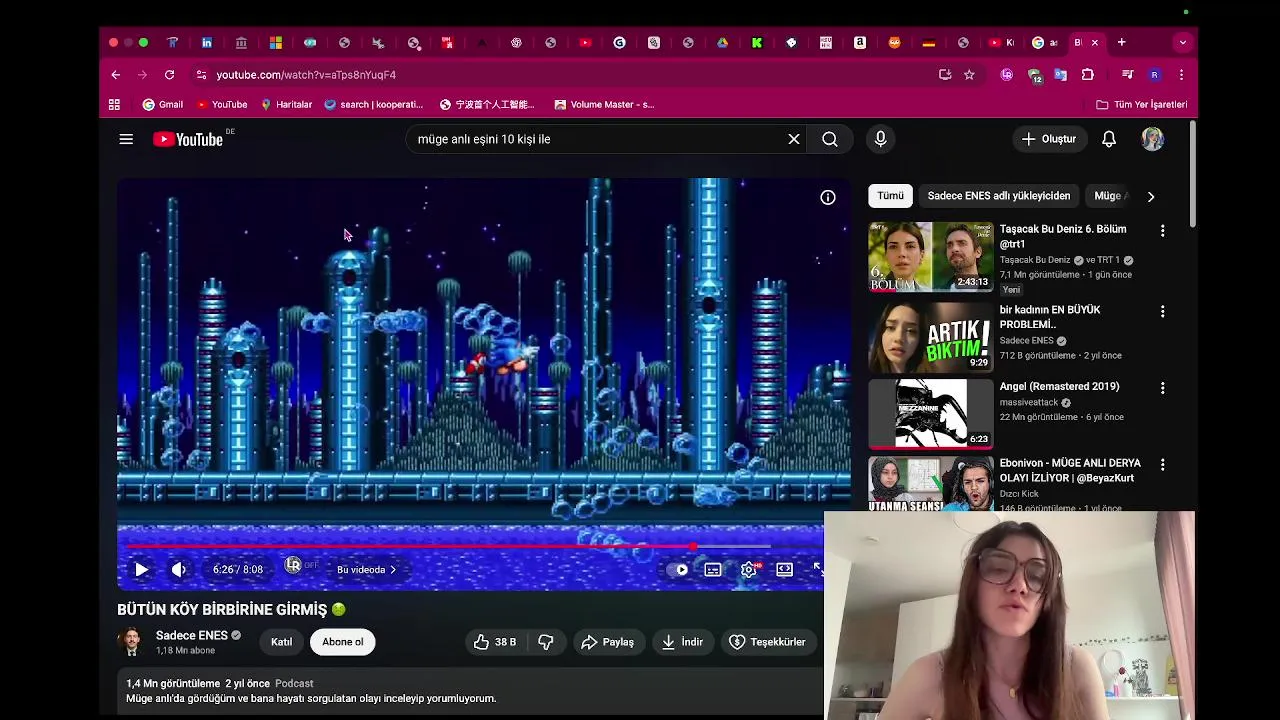The height and width of the screenshot is (720, 1280).
Task: Open options for bir kadının EN BÜYÜK PROBLEMİ
Action: coord(1162,312)
